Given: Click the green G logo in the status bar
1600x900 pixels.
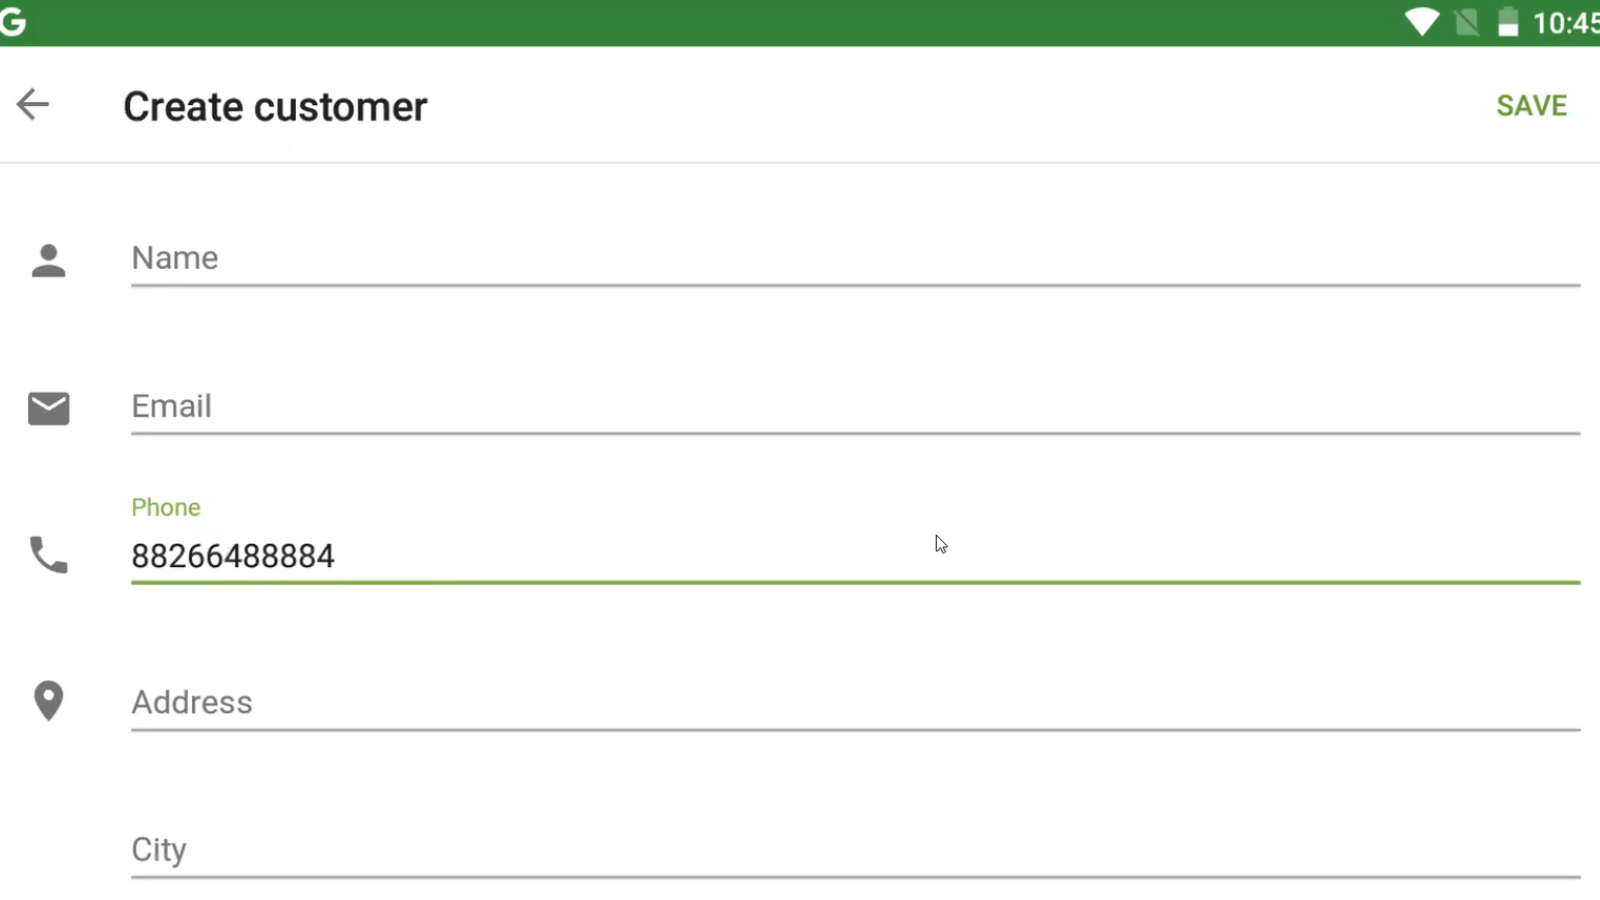Looking at the screenshot, I should [14, 21].
